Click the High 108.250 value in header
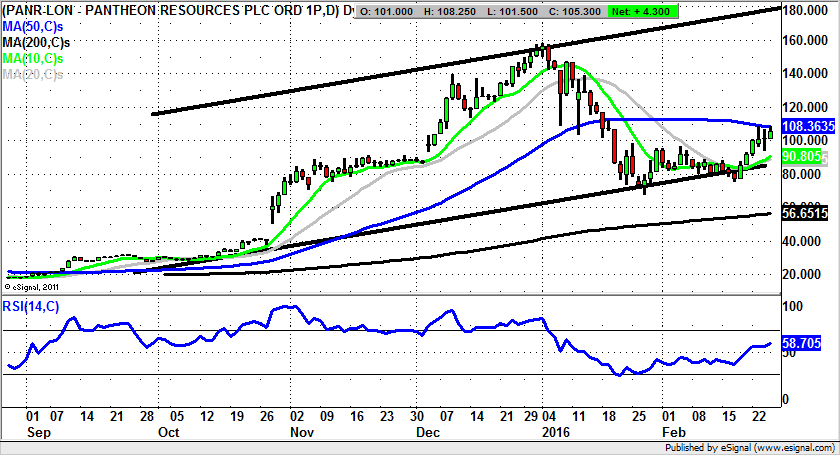Image resolution: width=840 pixels, height=455 pixels. pyautogui.click(x=458, y=11)
